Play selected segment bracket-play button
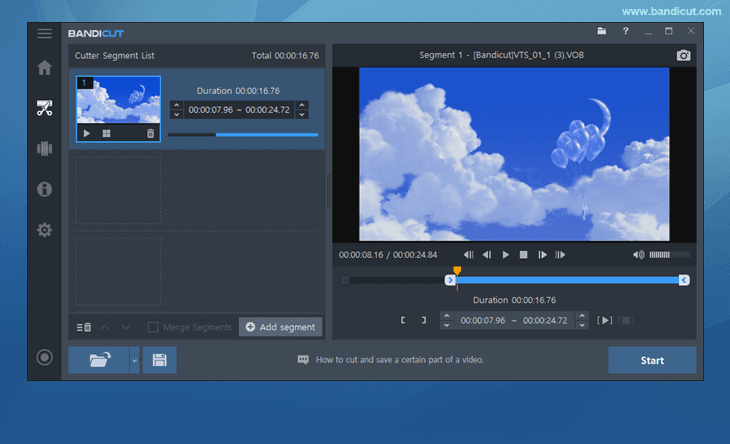Screen dimensions: 730x444 pyautogui.click(x=604, y=320)
